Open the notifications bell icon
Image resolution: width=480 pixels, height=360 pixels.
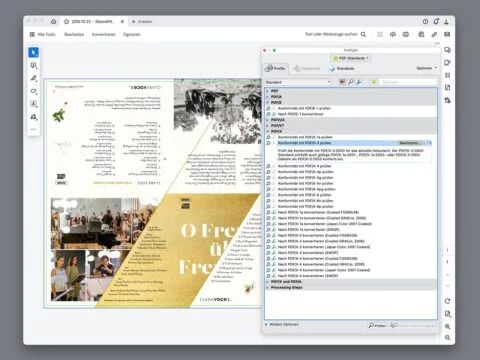coord(436,21)
